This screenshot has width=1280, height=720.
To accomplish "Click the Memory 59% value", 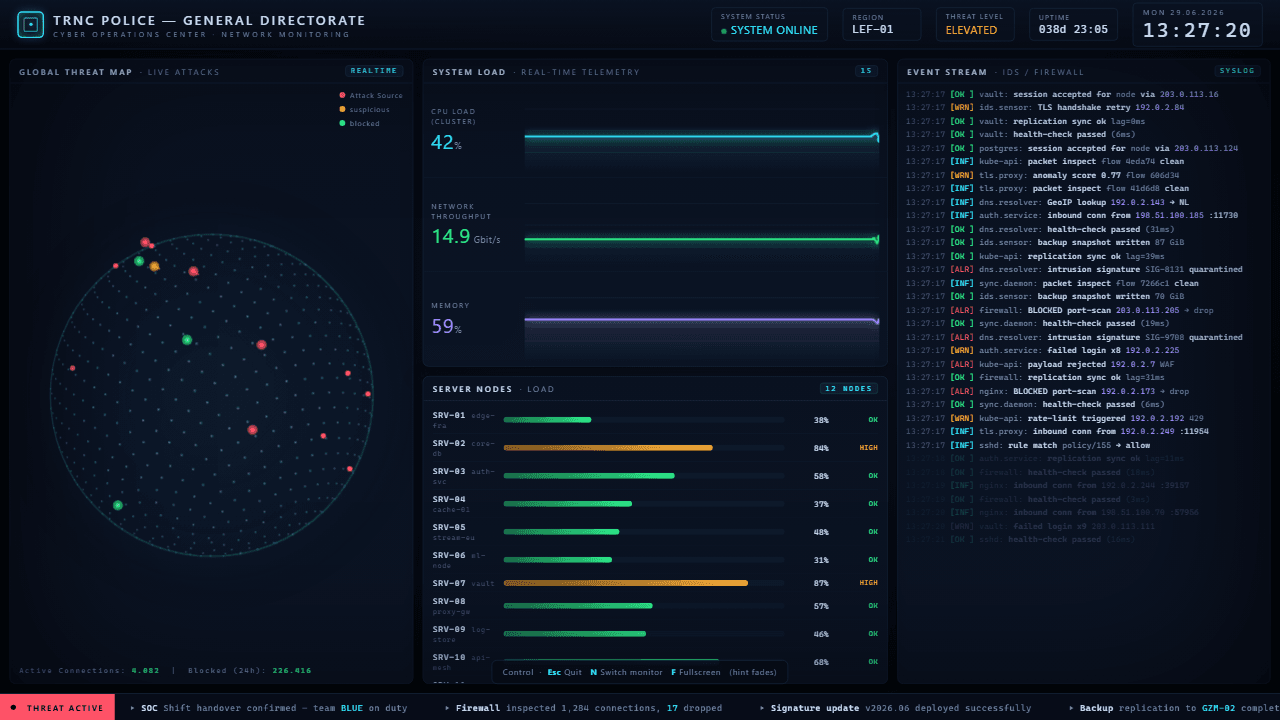I will (x=446, y=327).
